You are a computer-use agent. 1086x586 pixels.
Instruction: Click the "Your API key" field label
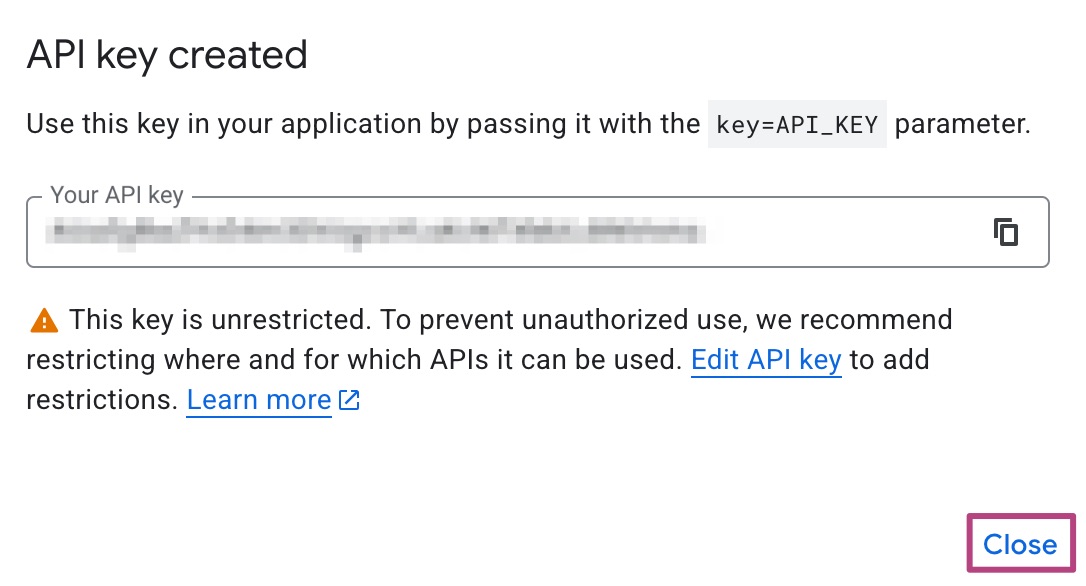[117, 195]
